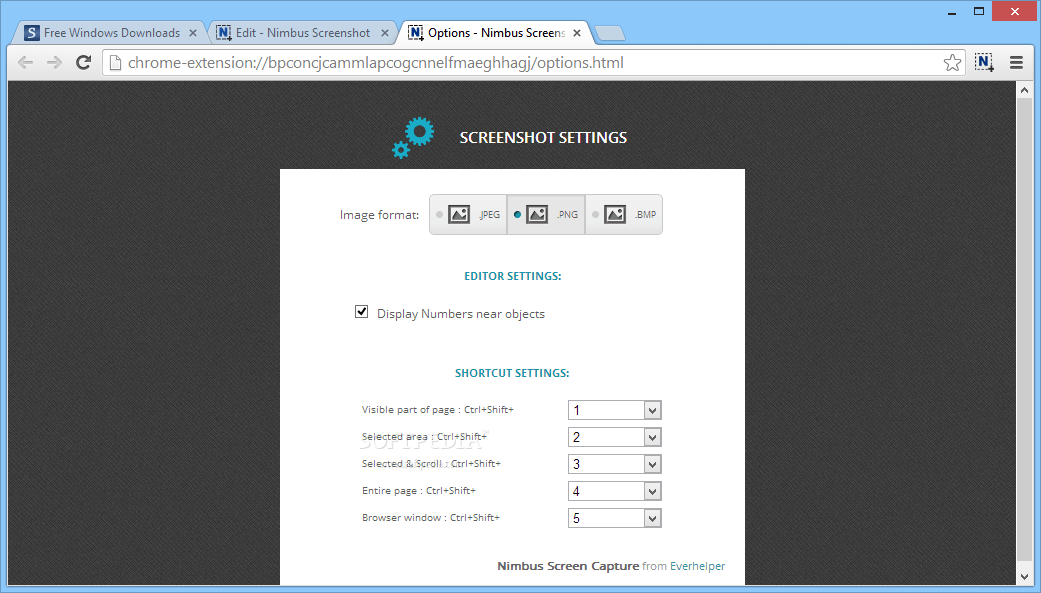The height and width of the screenshot is (593, 1041).
Task: Bookmark this page with the star icon
Action: point(952,62)
